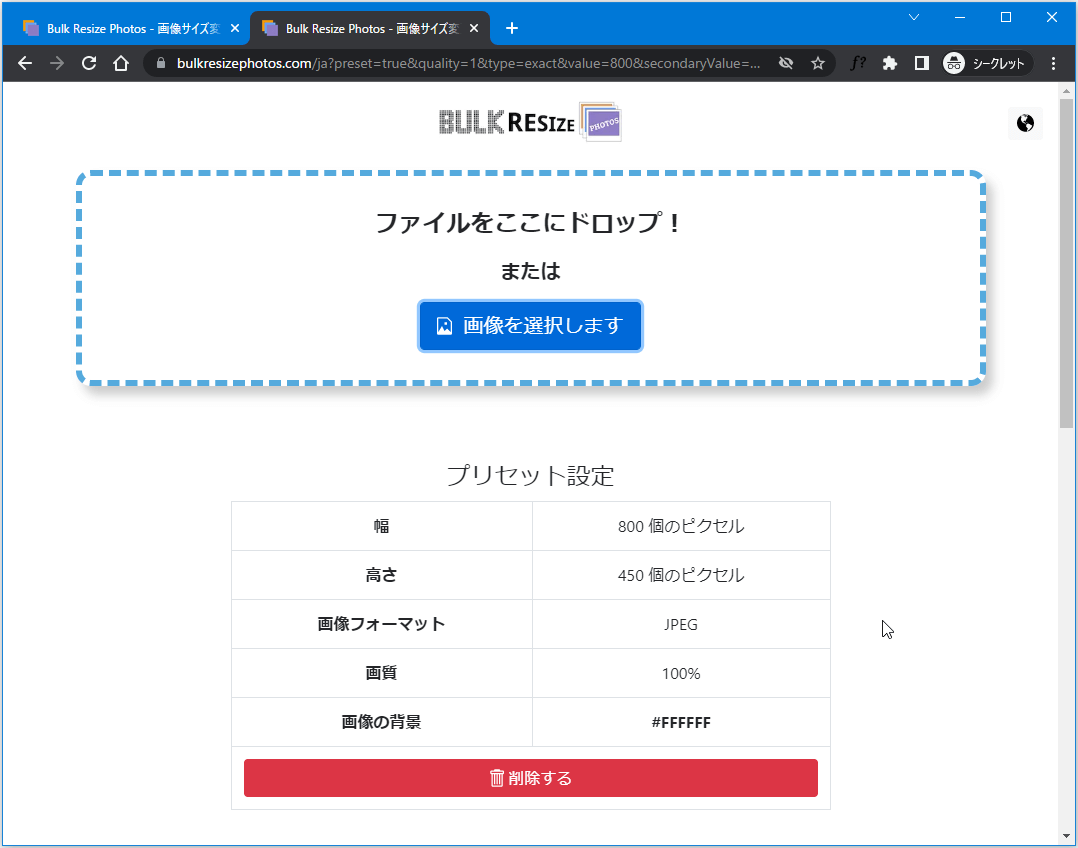1078x848 pixels.
Task: Open the Chrome three-dot menu
Action: coord(1053,63)
